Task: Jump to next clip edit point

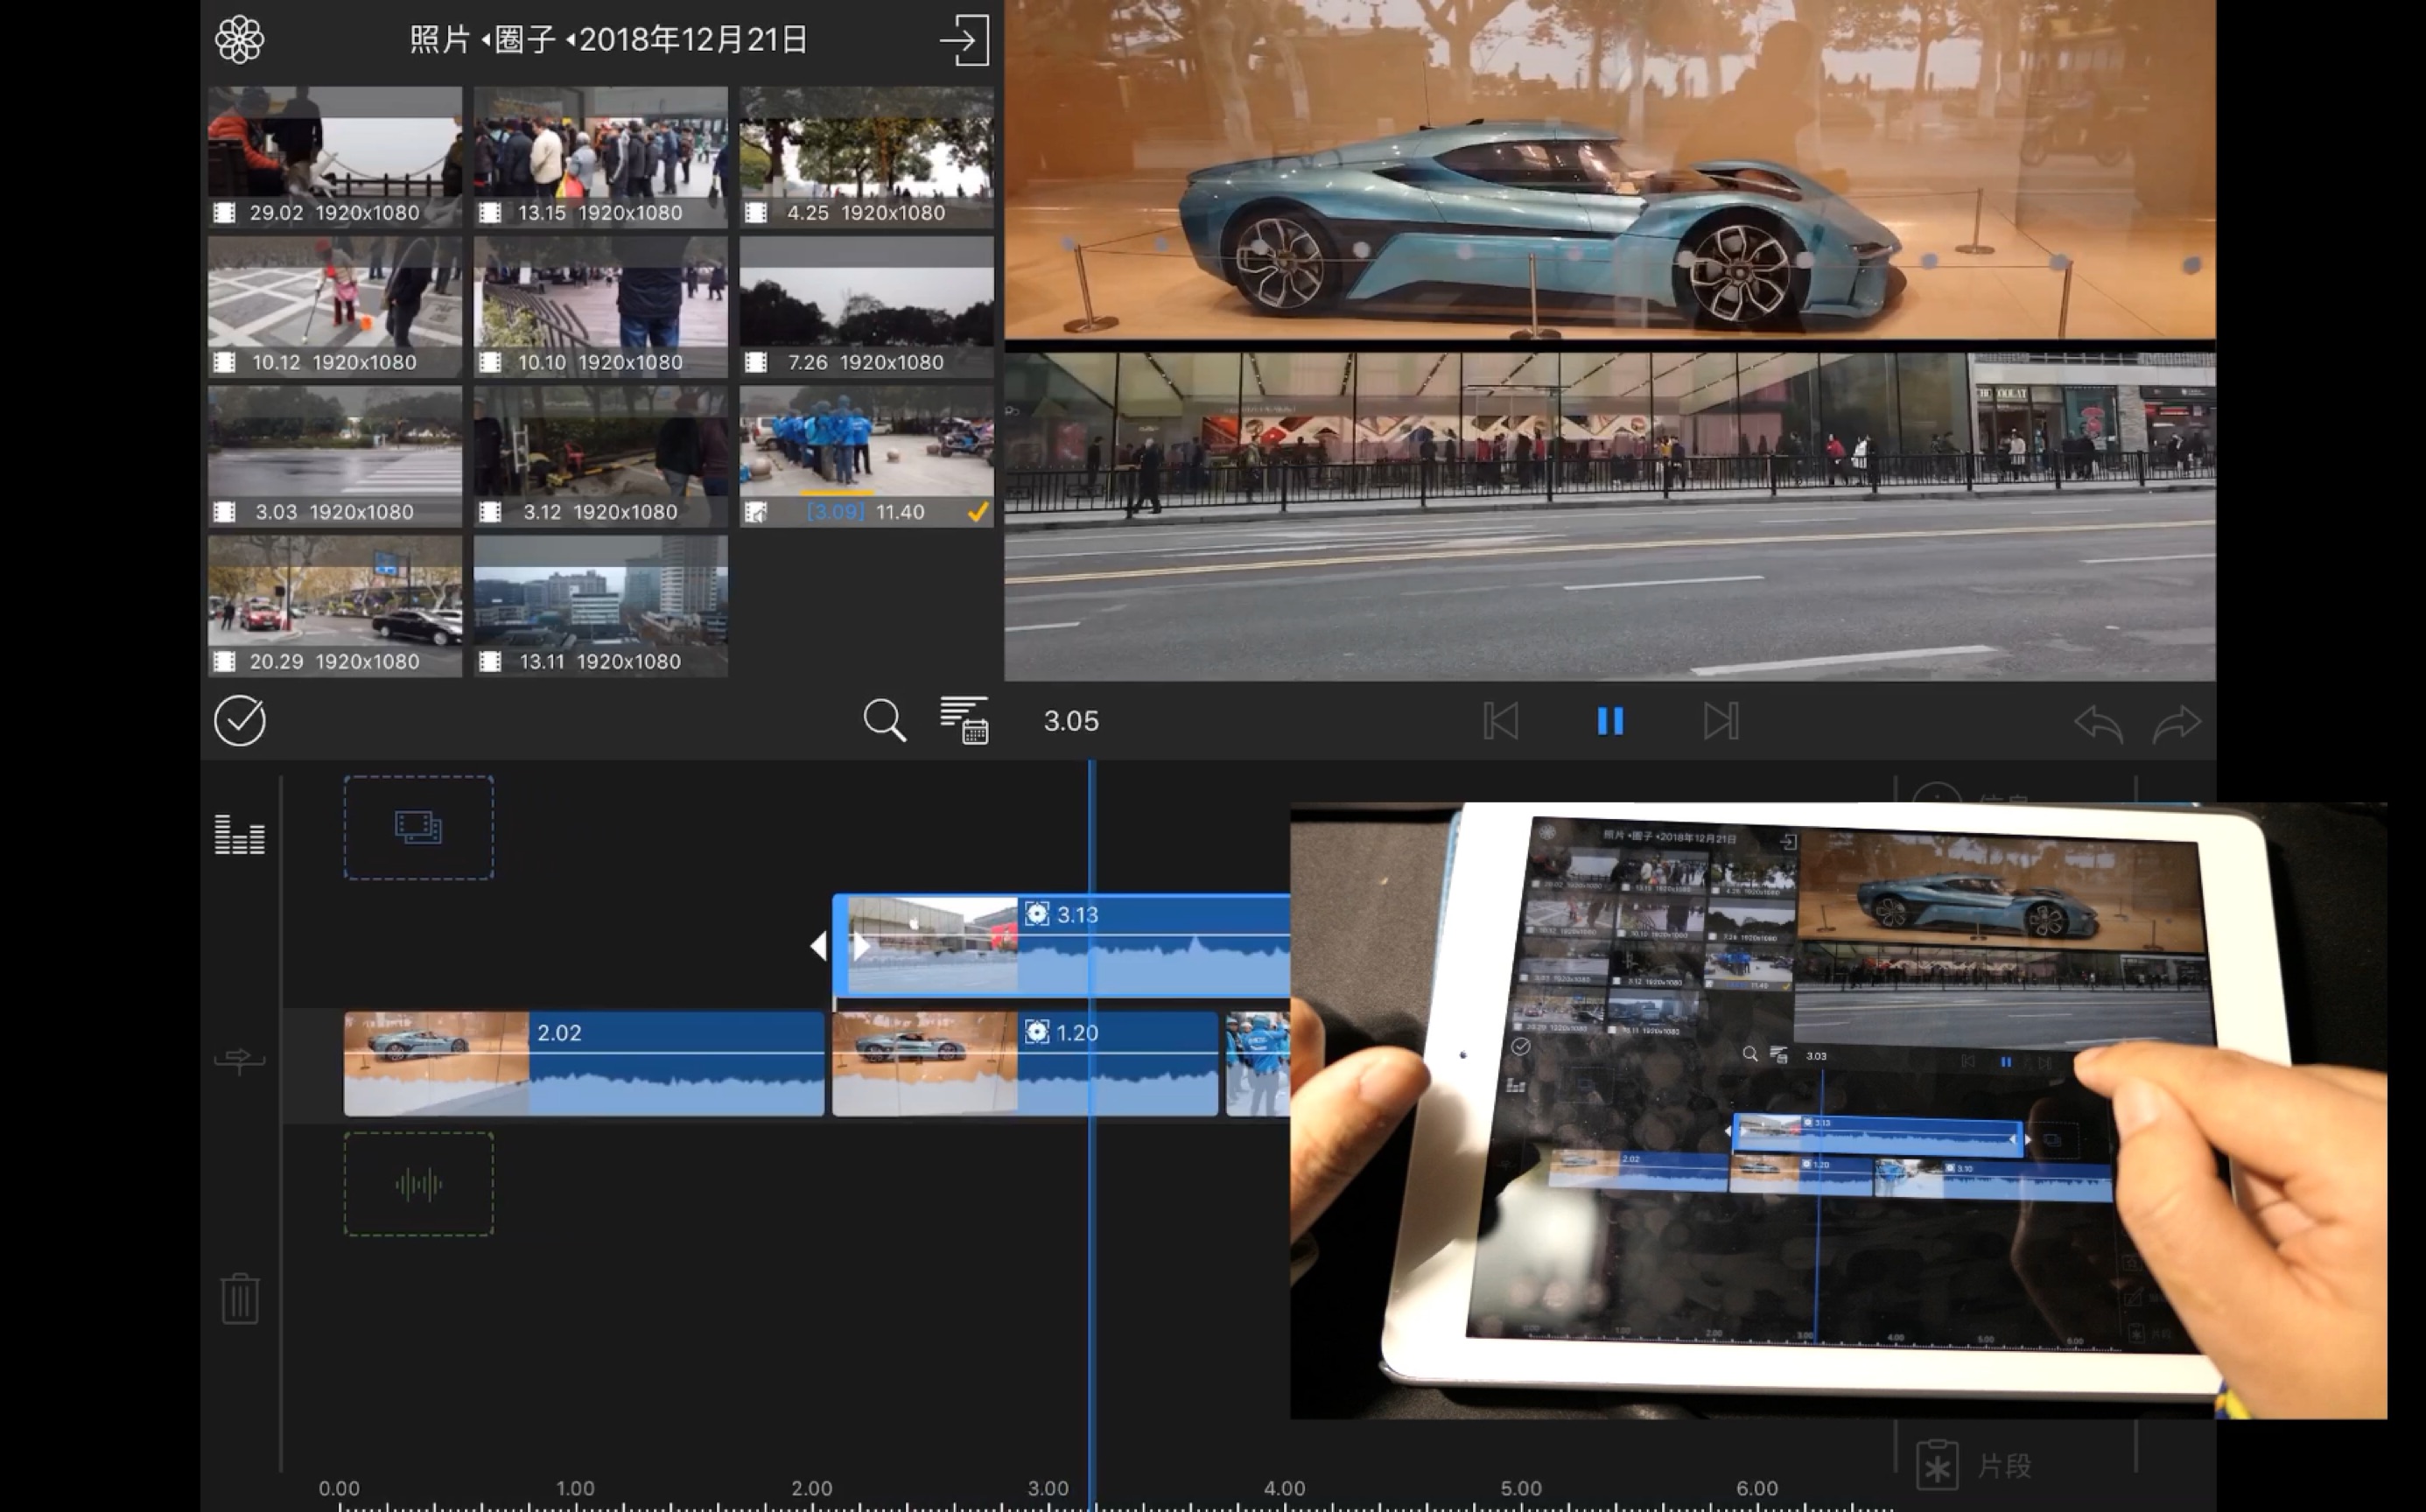Action: [1720, 721]
